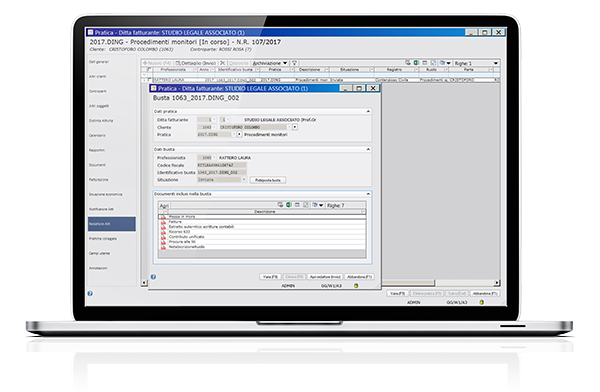Click the filter funnel icon next to Archiviazione
Image resolution: width=600 pixels, height=392 pixels.
pyautogui.click(x=294, y=63)
